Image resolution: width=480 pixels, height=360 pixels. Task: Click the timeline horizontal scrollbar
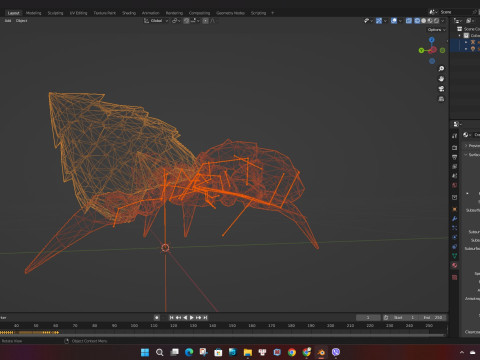(x=223, y=335)
